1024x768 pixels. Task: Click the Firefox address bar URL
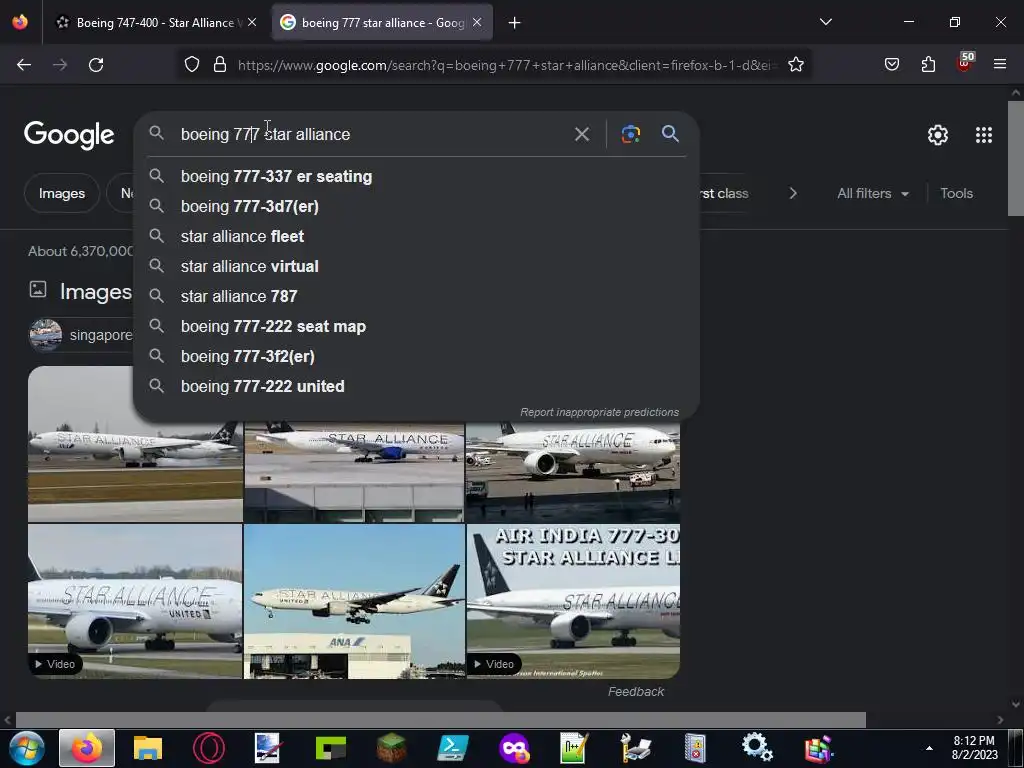tap(507, 65)
